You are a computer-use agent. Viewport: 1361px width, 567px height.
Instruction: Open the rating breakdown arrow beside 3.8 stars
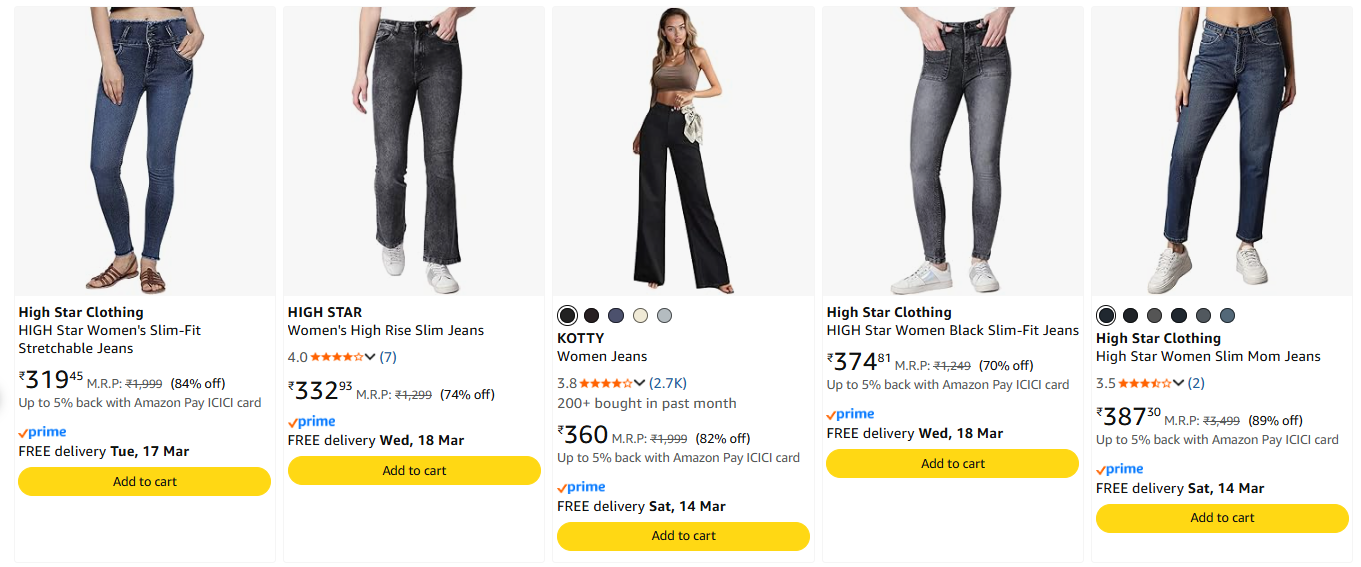[640, 383]
